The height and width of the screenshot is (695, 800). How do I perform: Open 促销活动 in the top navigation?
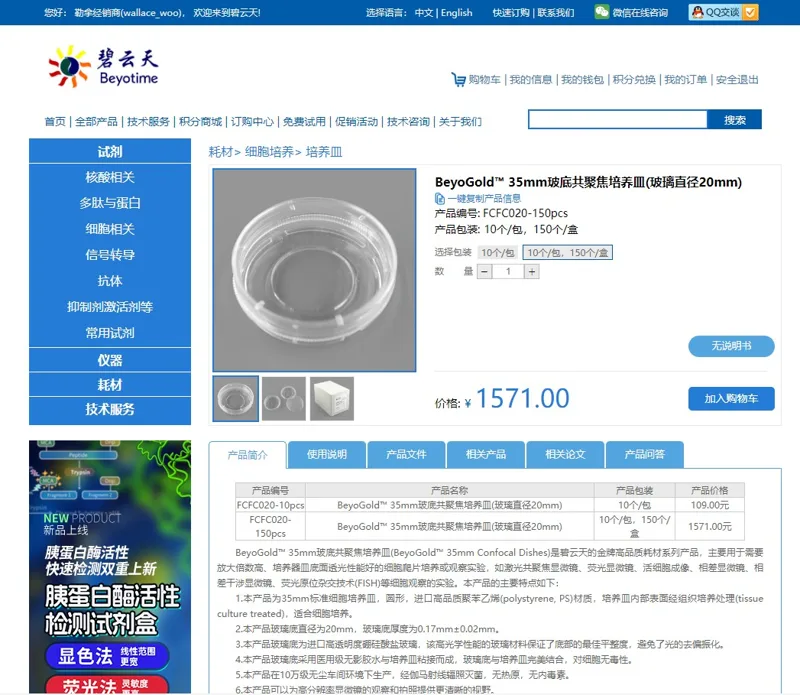coord(356,121)
